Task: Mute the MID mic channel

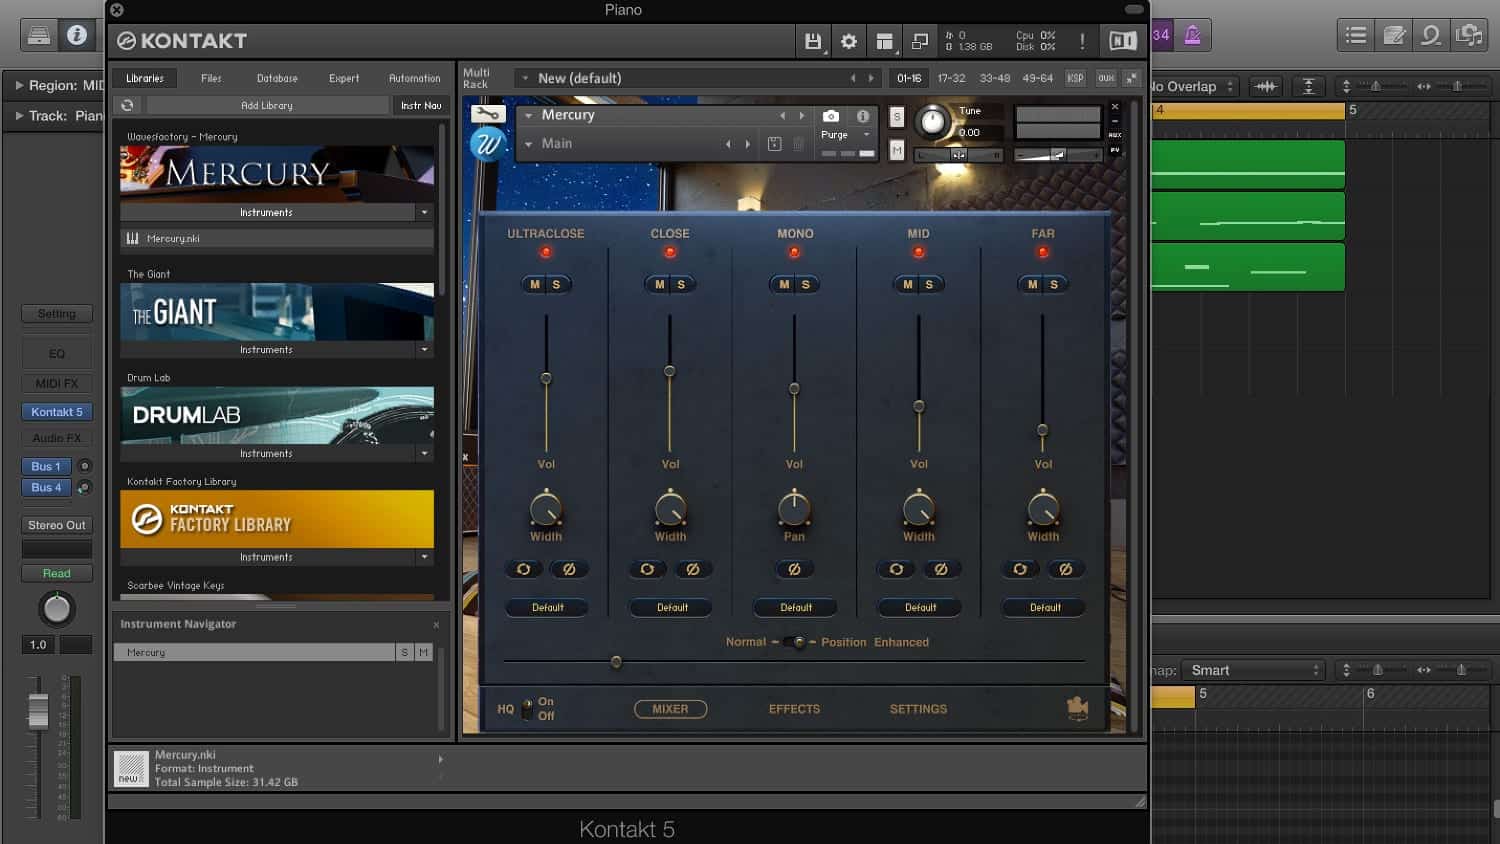Action: coord(908,285)
